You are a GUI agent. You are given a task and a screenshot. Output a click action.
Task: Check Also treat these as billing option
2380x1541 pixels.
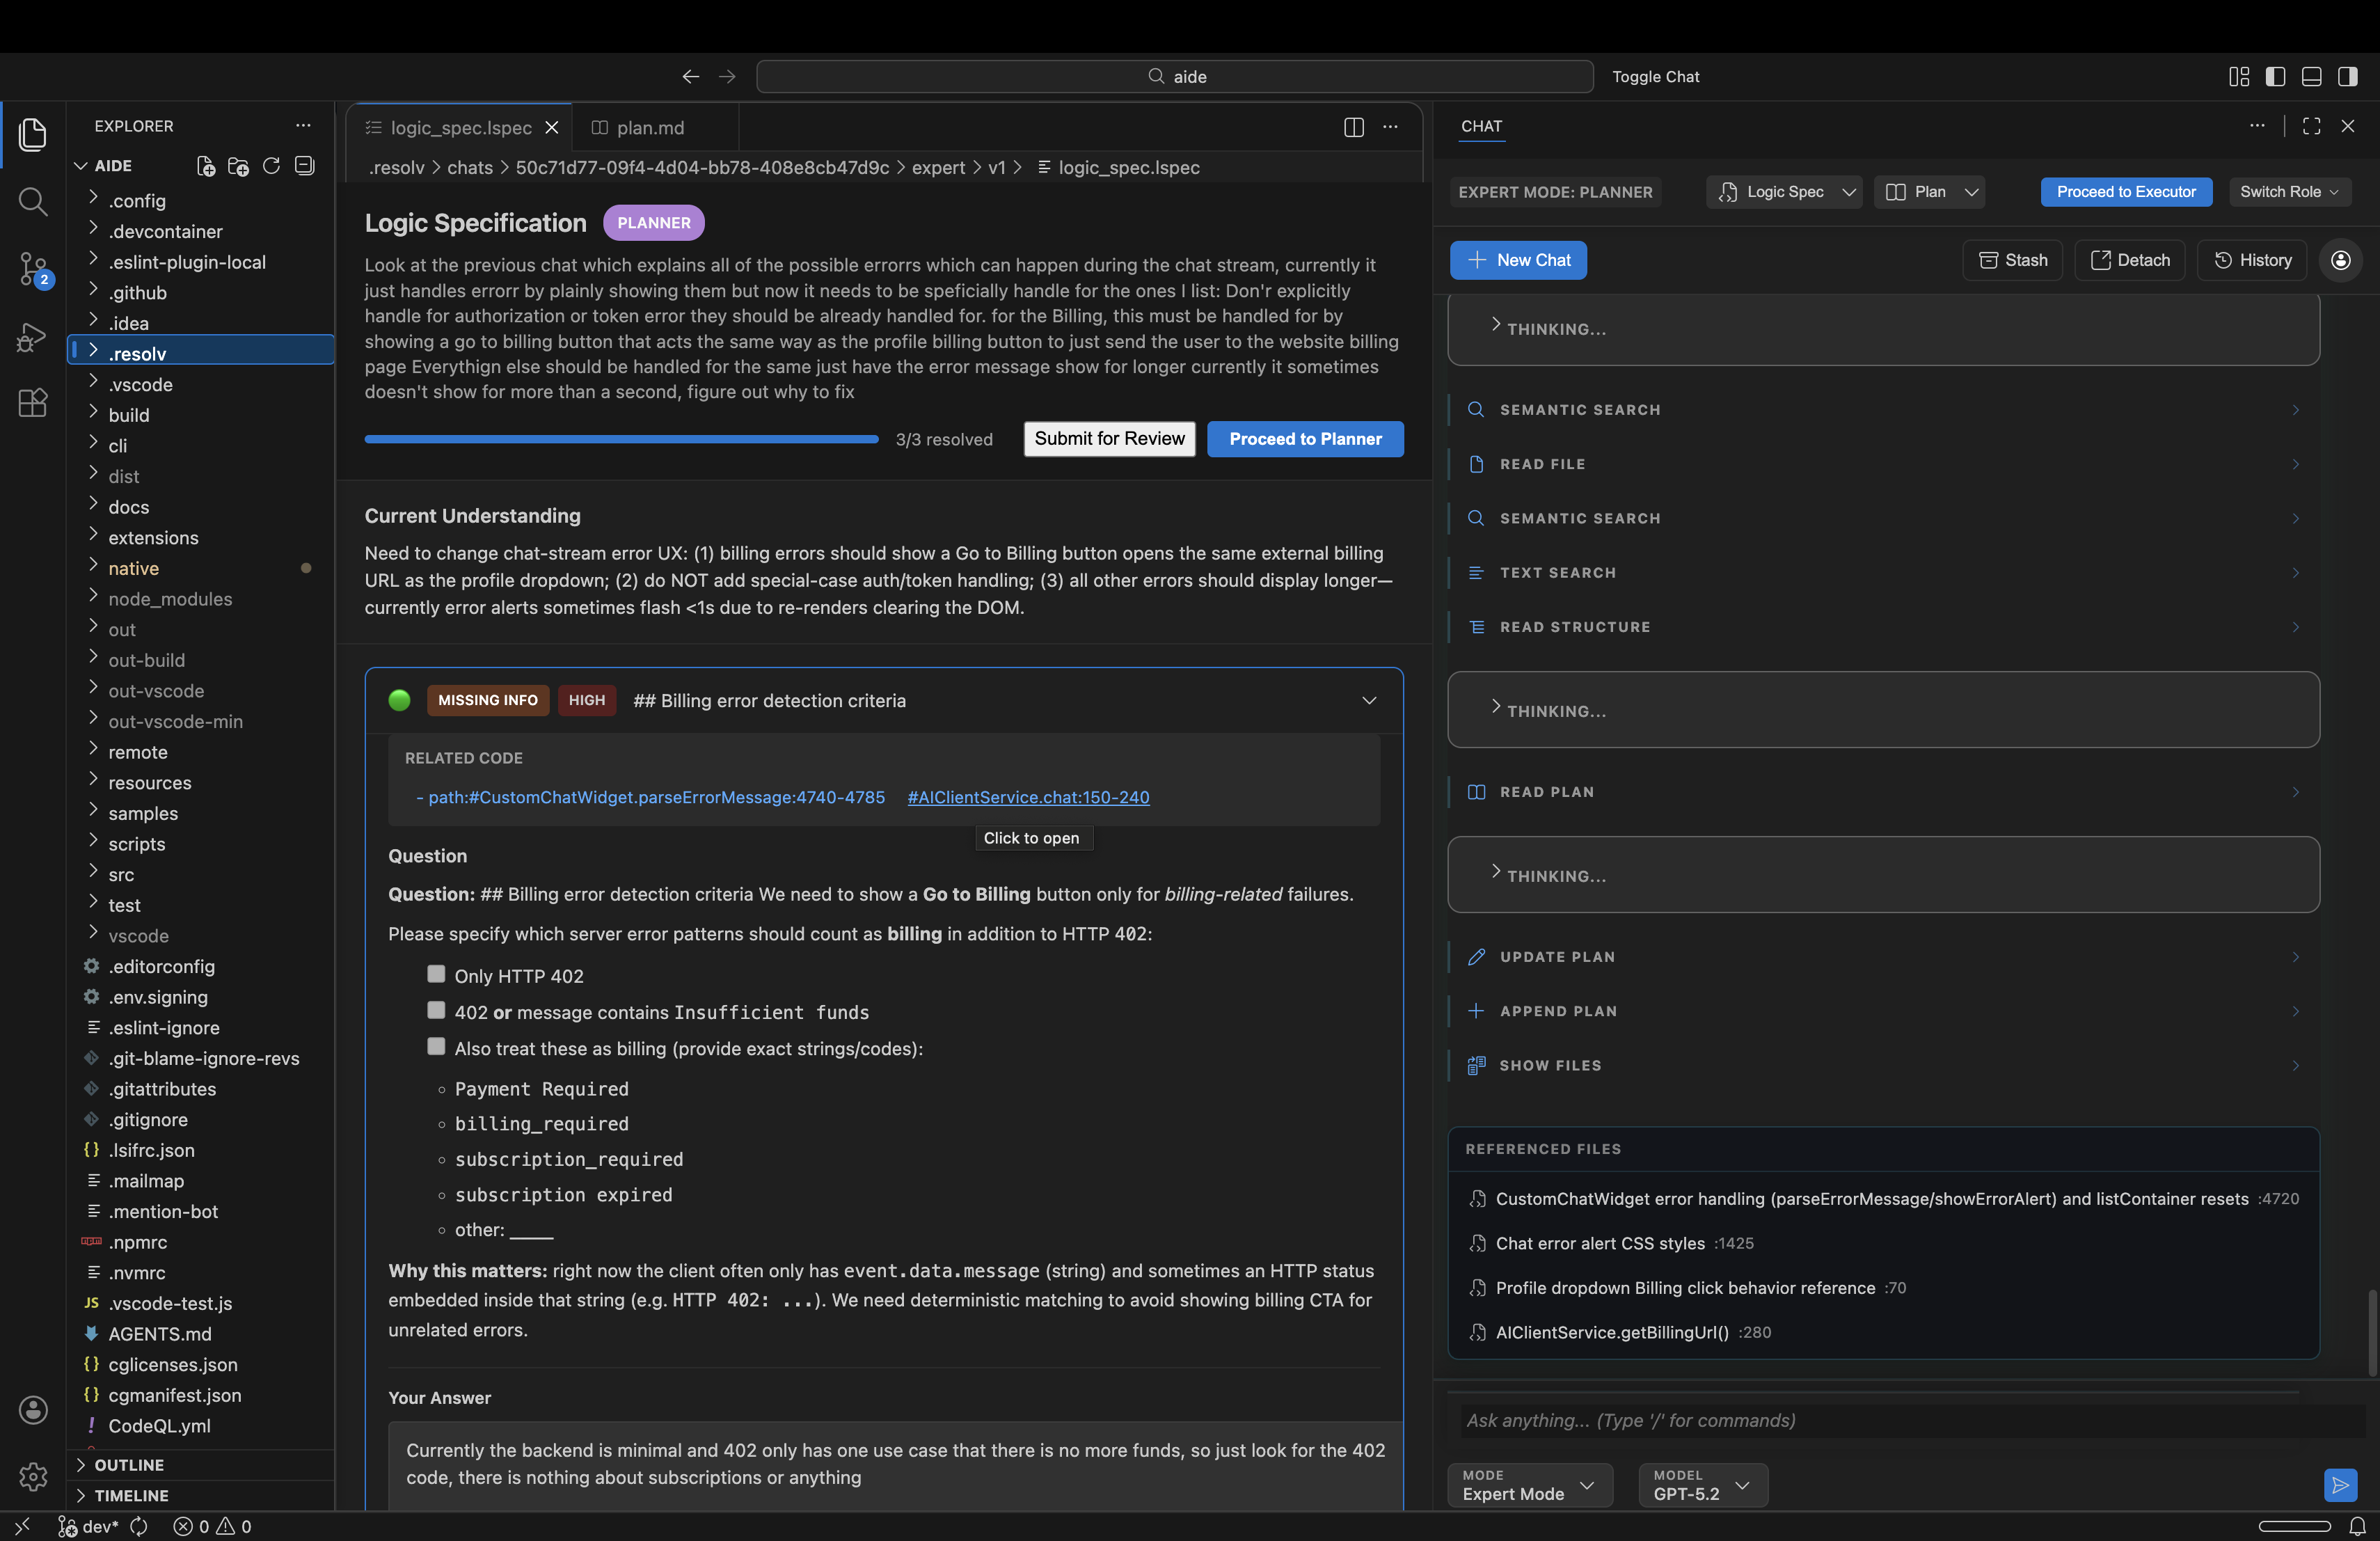(435, 1046)
